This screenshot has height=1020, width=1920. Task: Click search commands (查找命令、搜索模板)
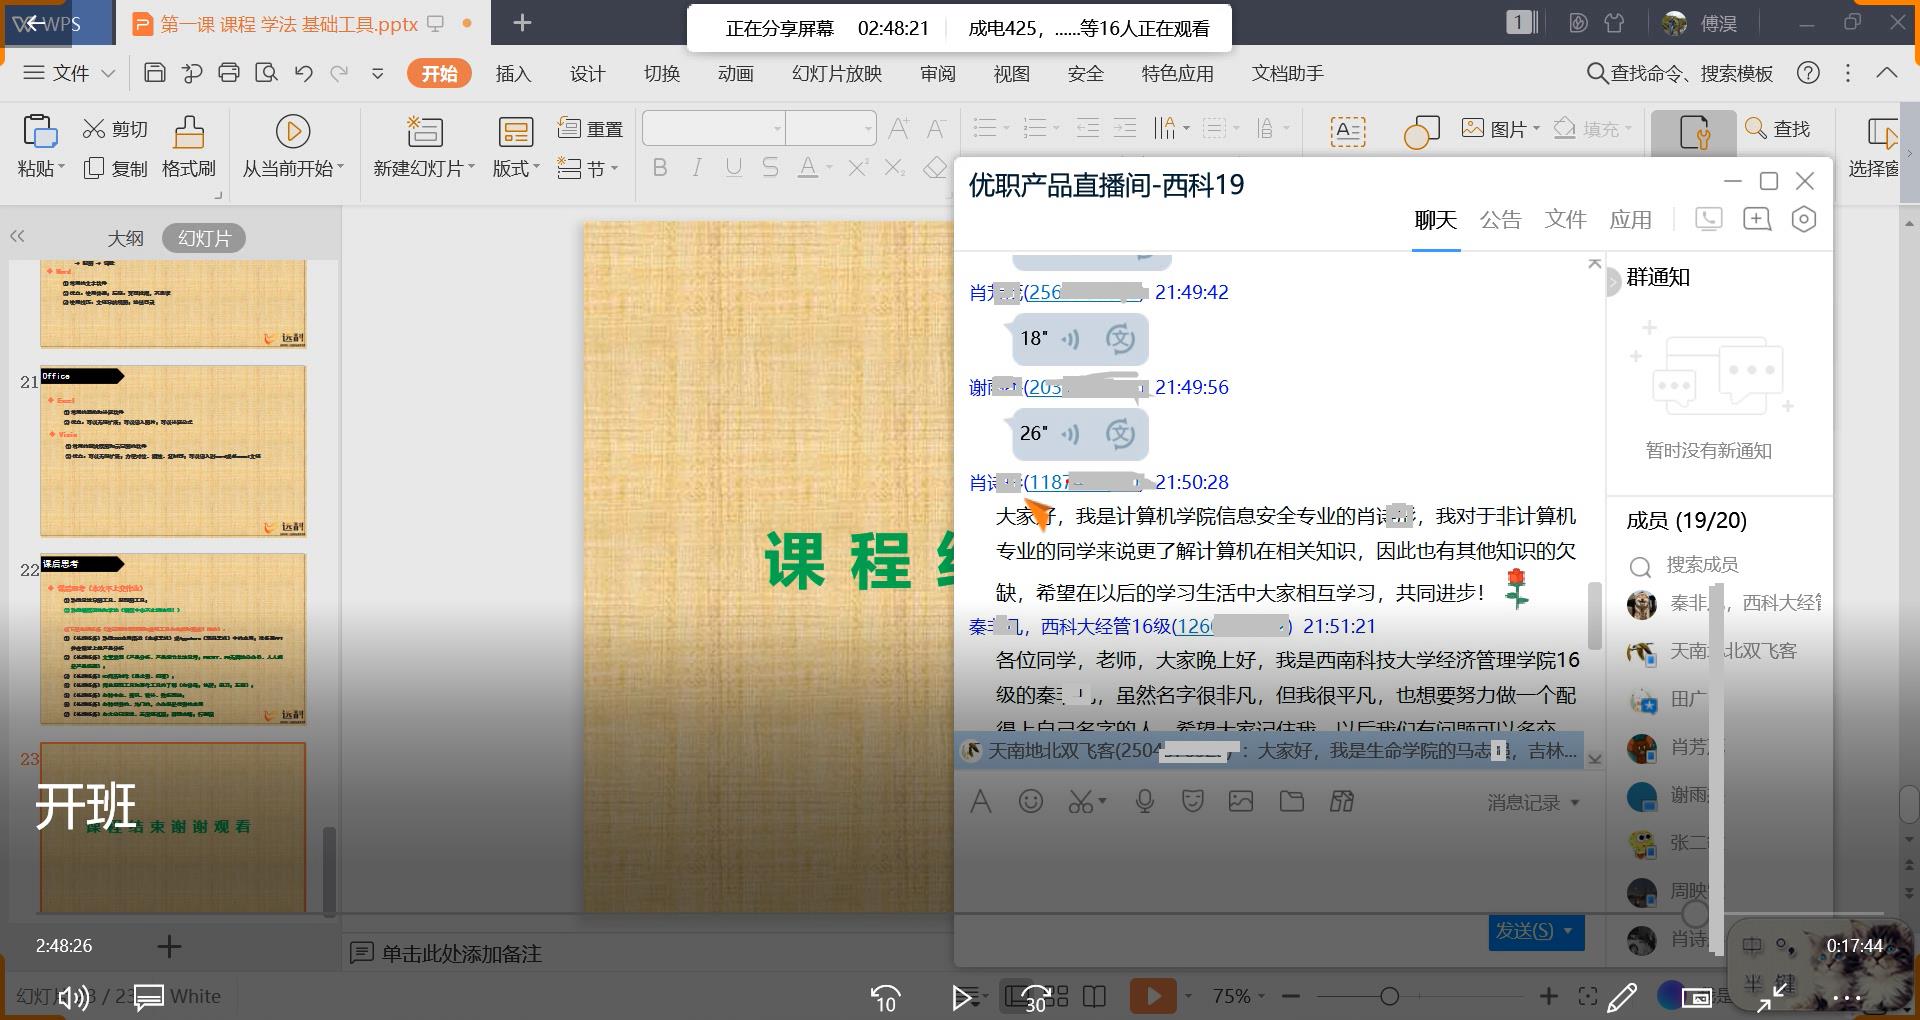click(x=1680, y=73)
